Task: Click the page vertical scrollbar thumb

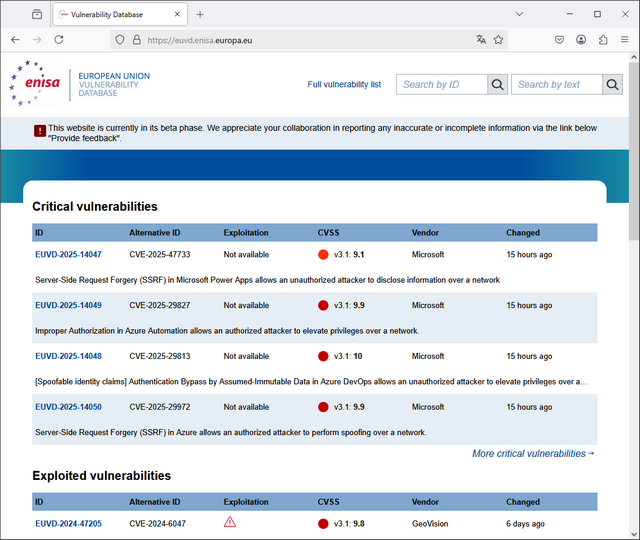Action: click(x=633, y=151)
